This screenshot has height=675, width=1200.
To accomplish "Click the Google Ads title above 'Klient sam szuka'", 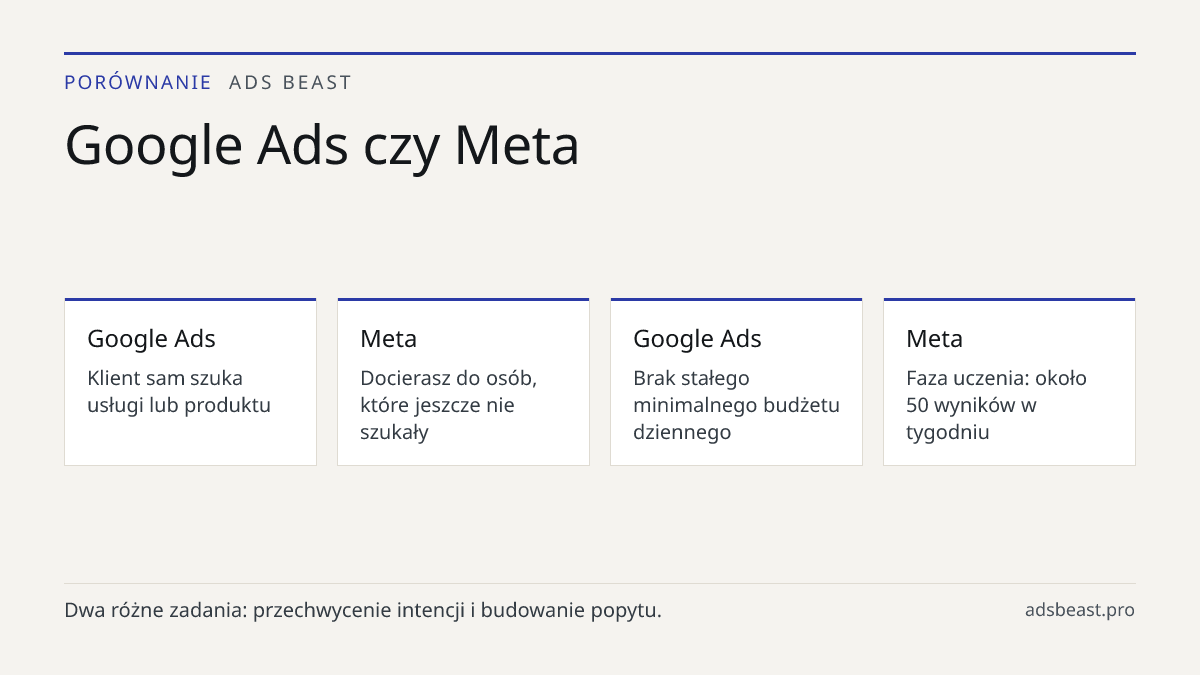I will pyautogui.click(x=151, y=339).
